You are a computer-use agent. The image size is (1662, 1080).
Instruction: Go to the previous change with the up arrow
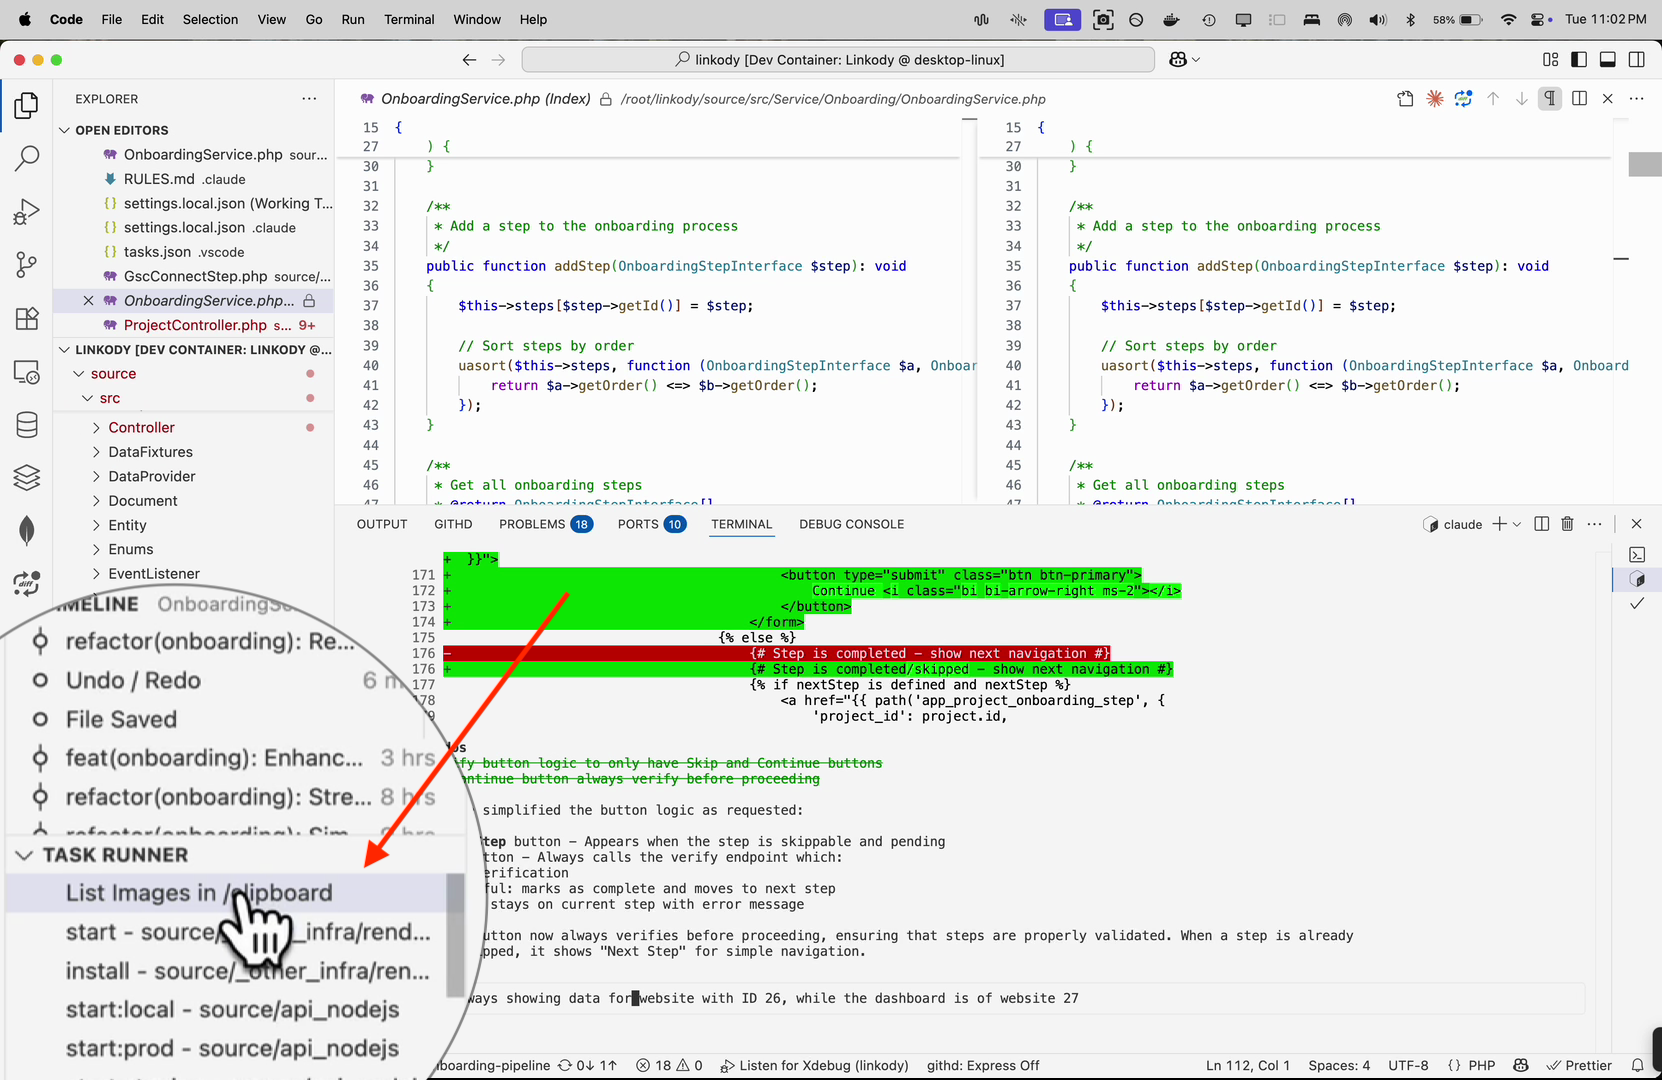point(1493,99)
